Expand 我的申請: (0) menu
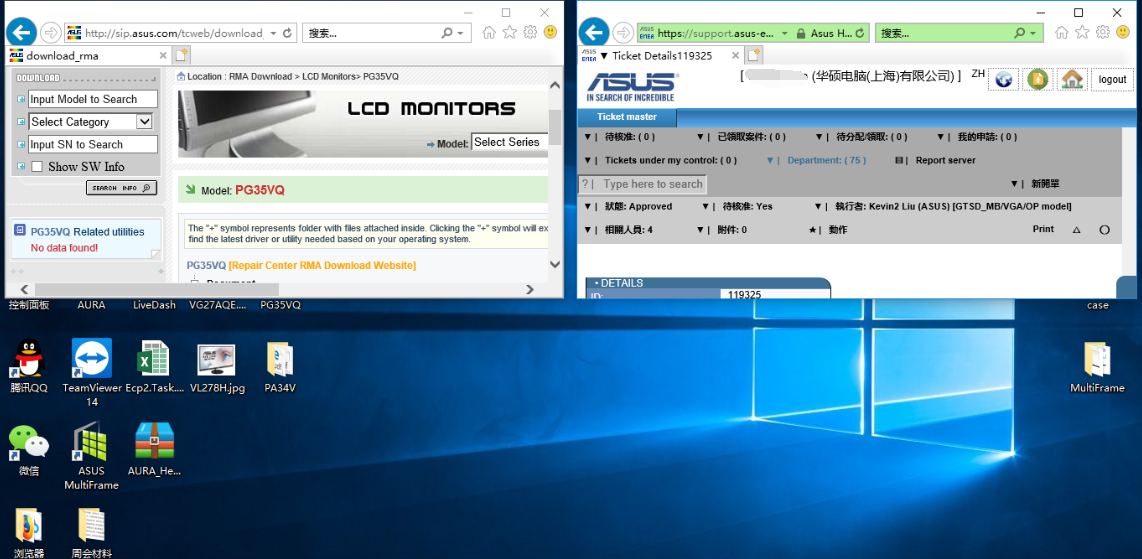This screenshot has height=559, width=1142. pos(977,137)
